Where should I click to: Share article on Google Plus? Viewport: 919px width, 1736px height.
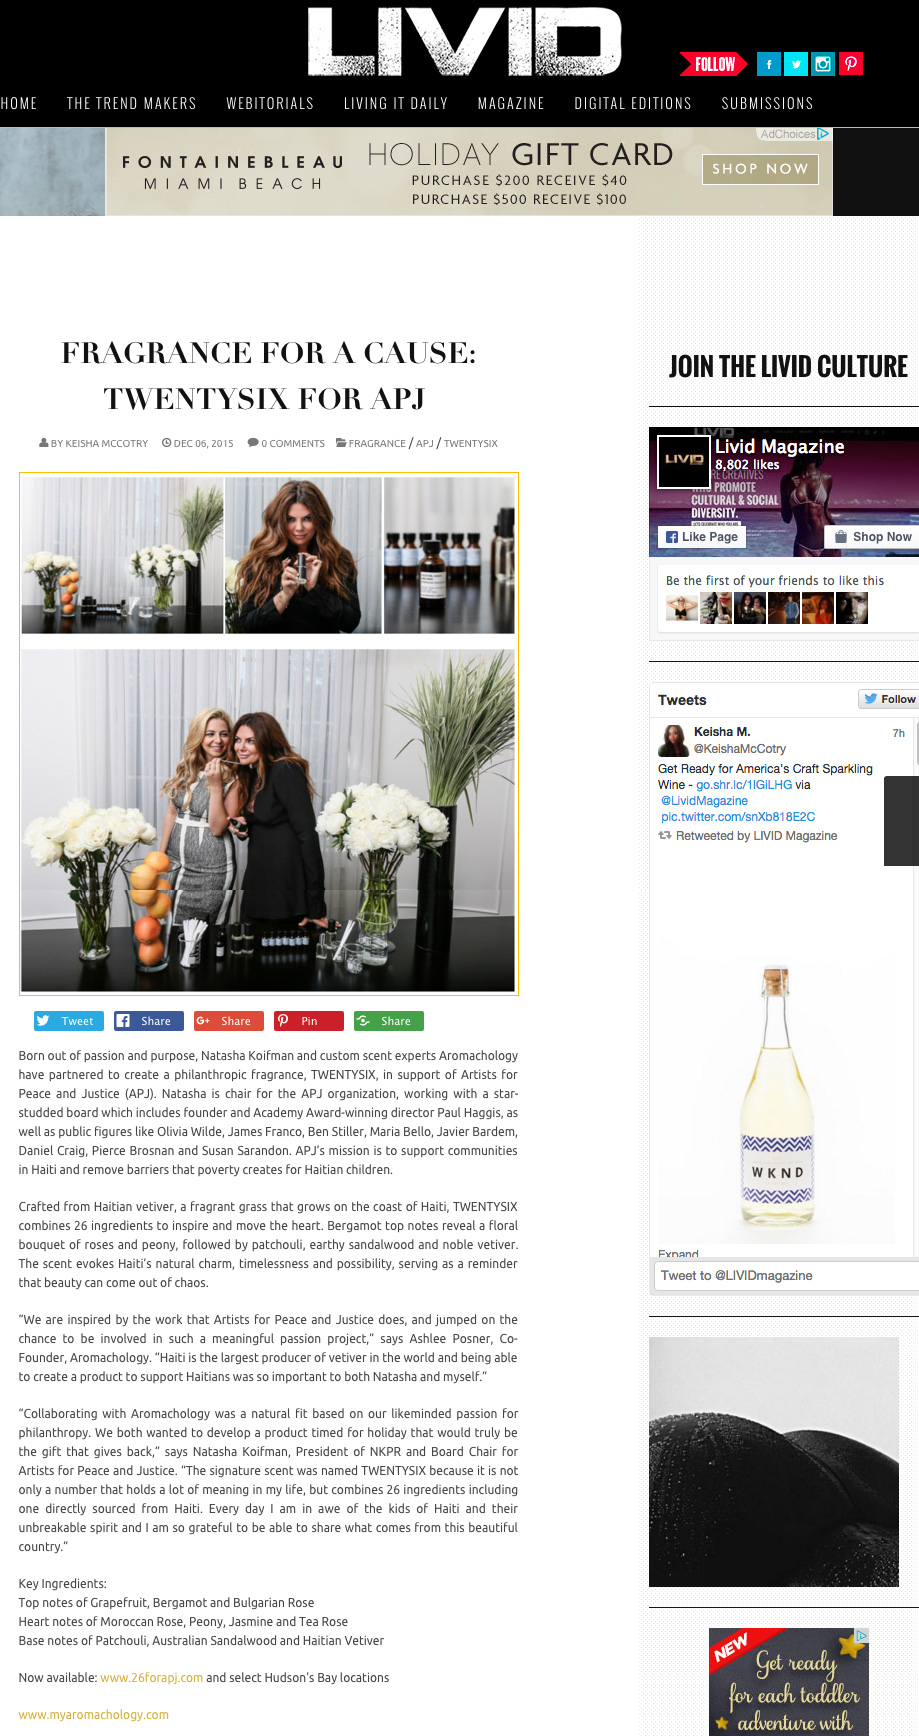(229, 1021)
